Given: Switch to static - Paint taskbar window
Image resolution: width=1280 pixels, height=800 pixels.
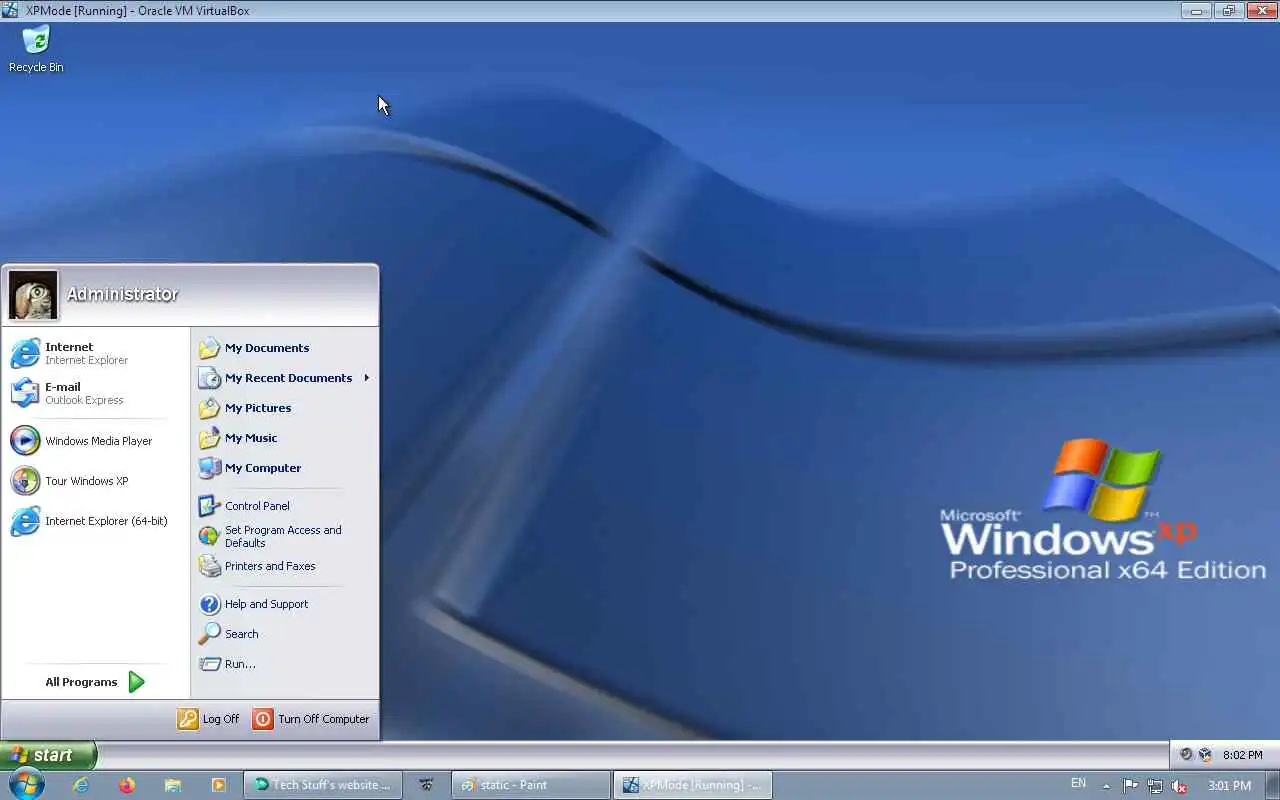Looking at the screenshot, I should click(531, 785).
